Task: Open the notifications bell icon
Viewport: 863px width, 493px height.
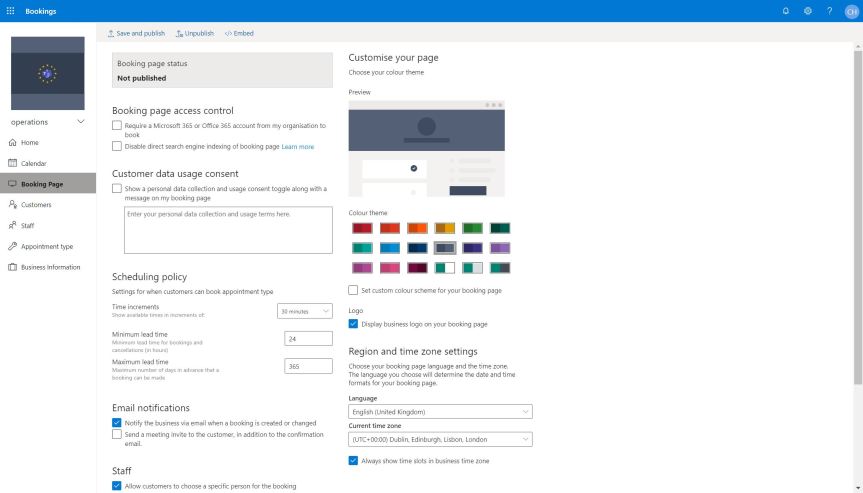Action: [x=786, y=10]
